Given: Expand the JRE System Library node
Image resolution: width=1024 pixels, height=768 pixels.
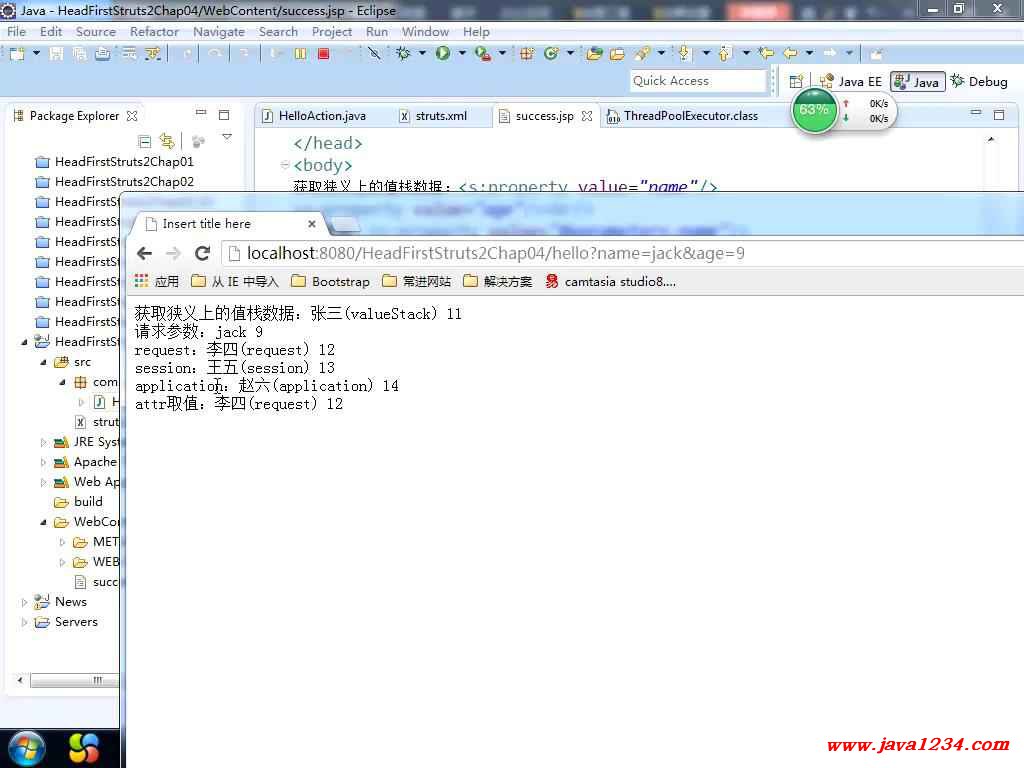Looking at the screenshot, I should tap(43, 443).
